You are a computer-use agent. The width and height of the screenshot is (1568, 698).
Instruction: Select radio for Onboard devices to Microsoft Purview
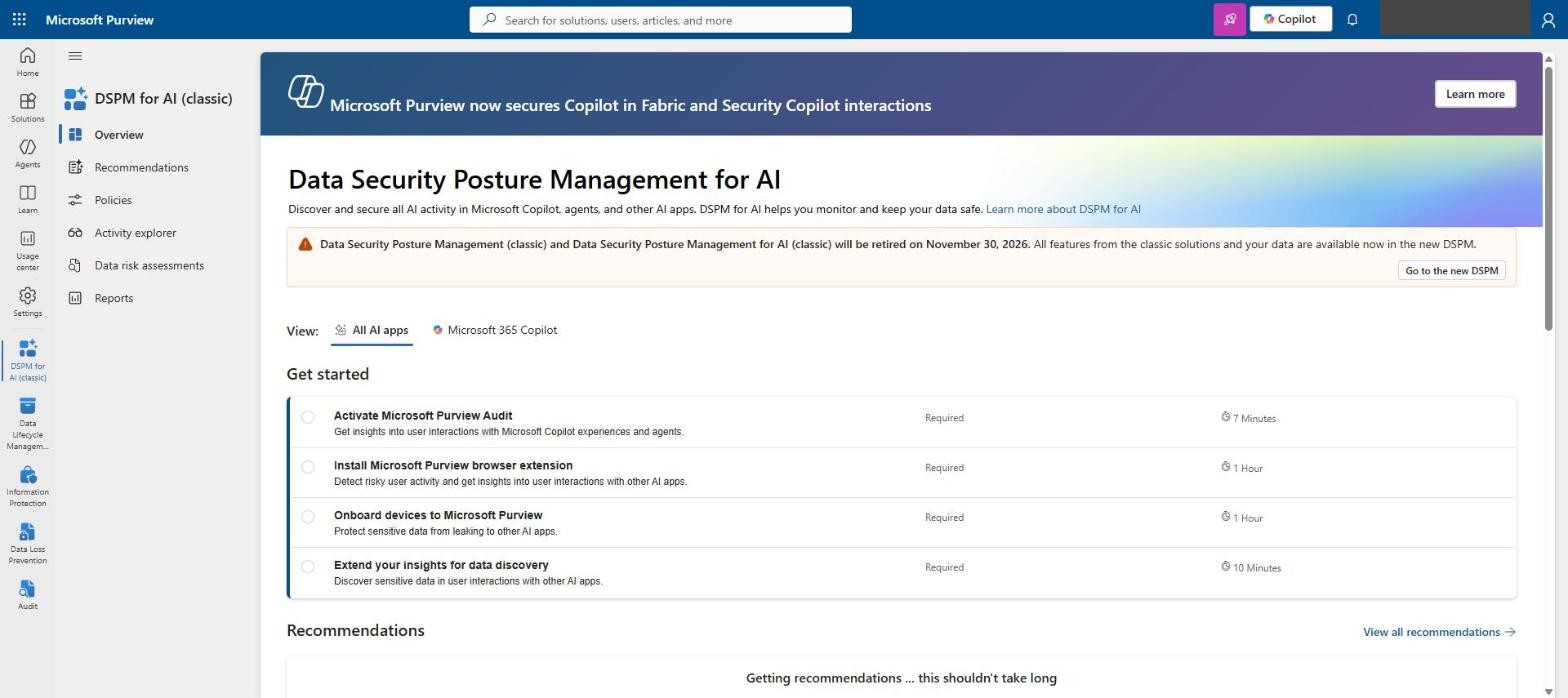[x=308, y=517]
